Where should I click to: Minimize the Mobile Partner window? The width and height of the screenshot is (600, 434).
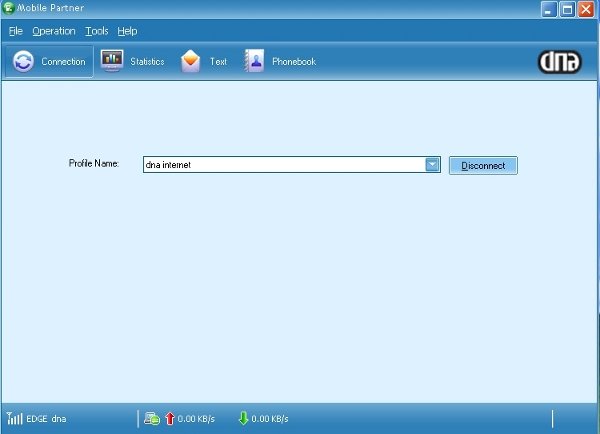pos(549,9)
